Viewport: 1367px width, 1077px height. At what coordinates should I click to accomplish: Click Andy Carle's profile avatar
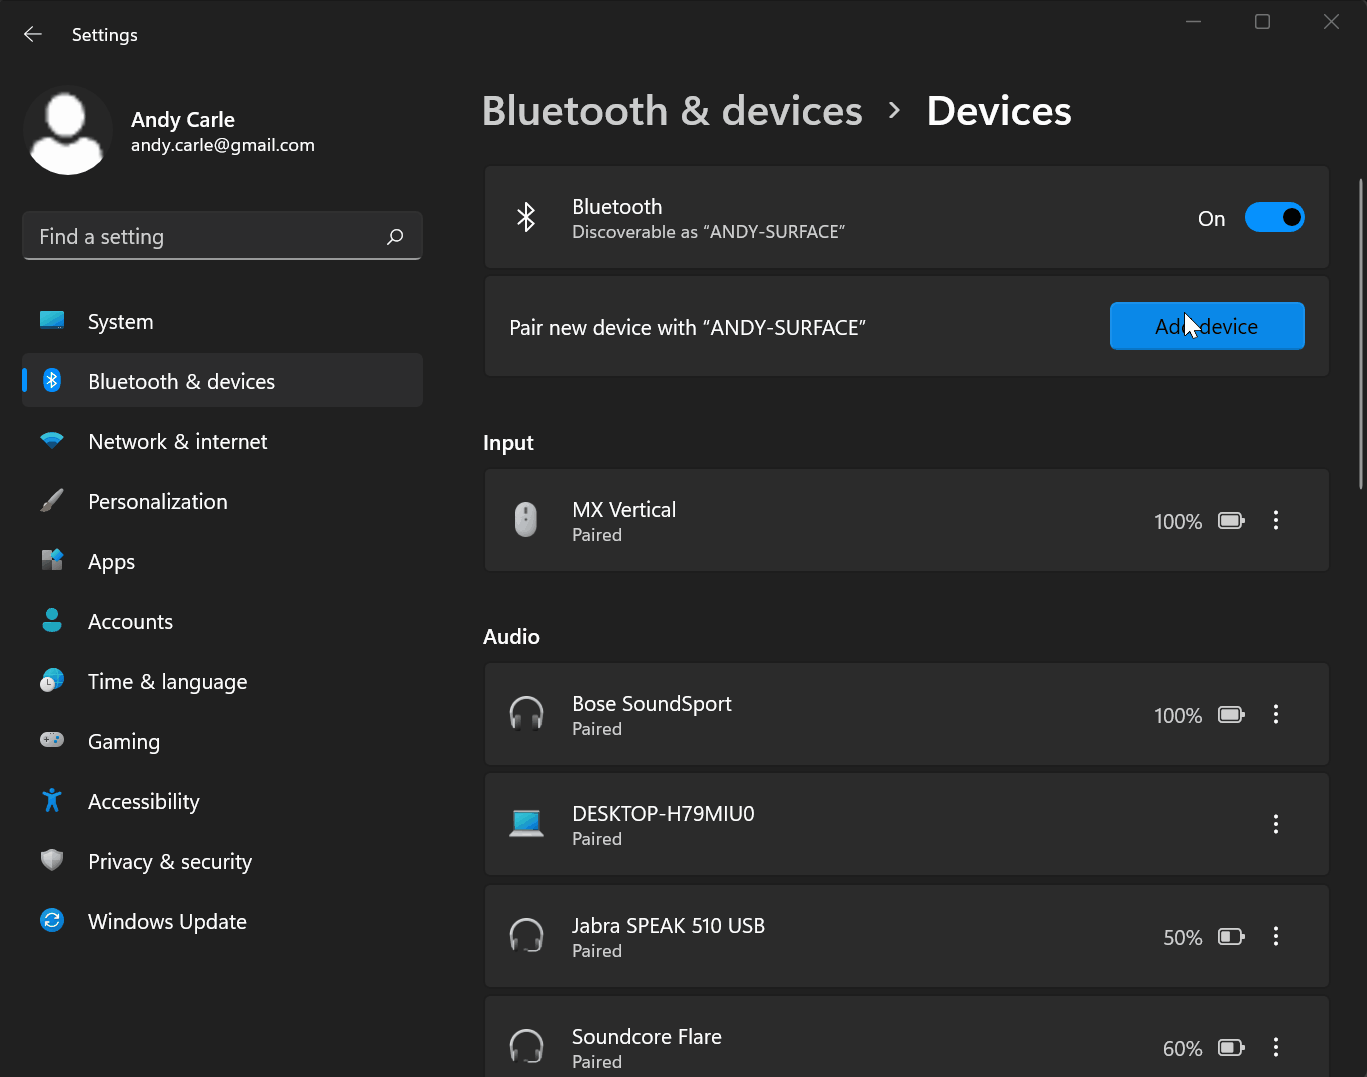(x=68, y=131)
